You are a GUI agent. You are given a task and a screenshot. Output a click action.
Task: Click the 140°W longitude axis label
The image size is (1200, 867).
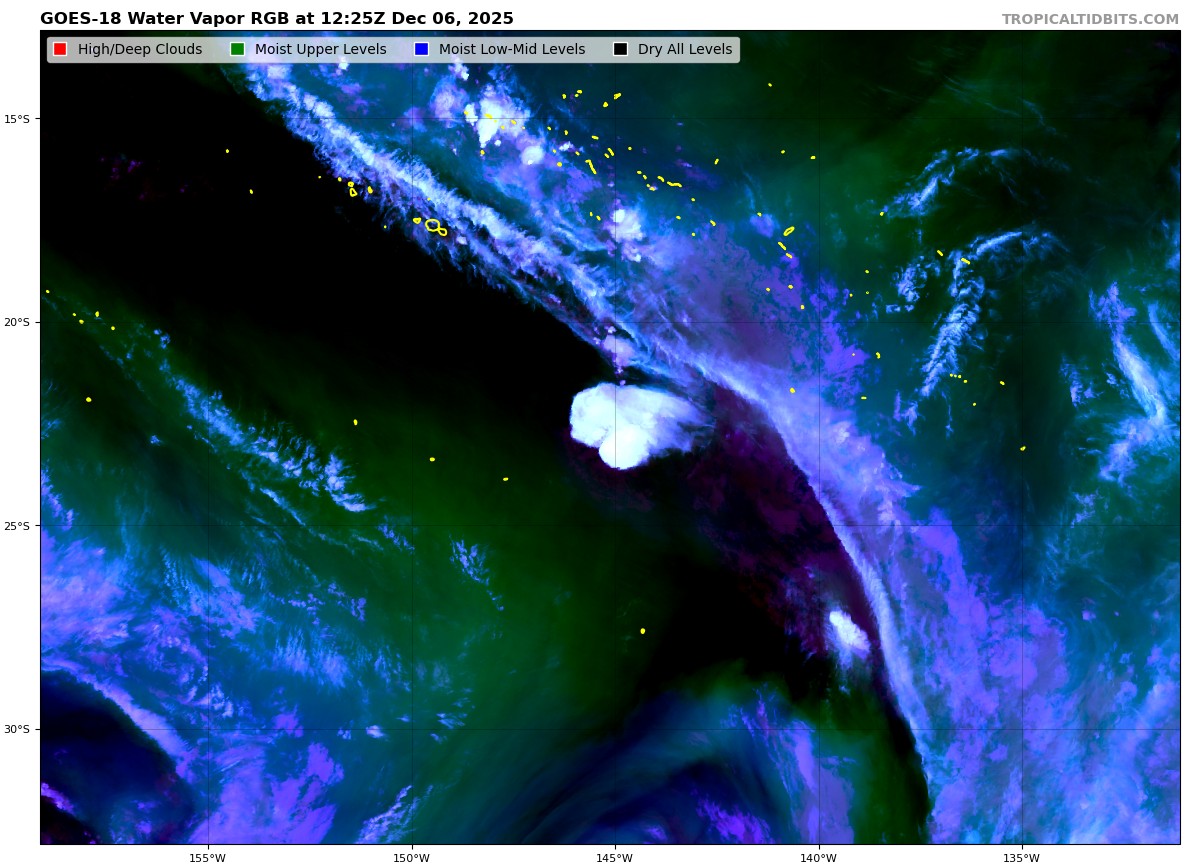click(x=818, y=857)
